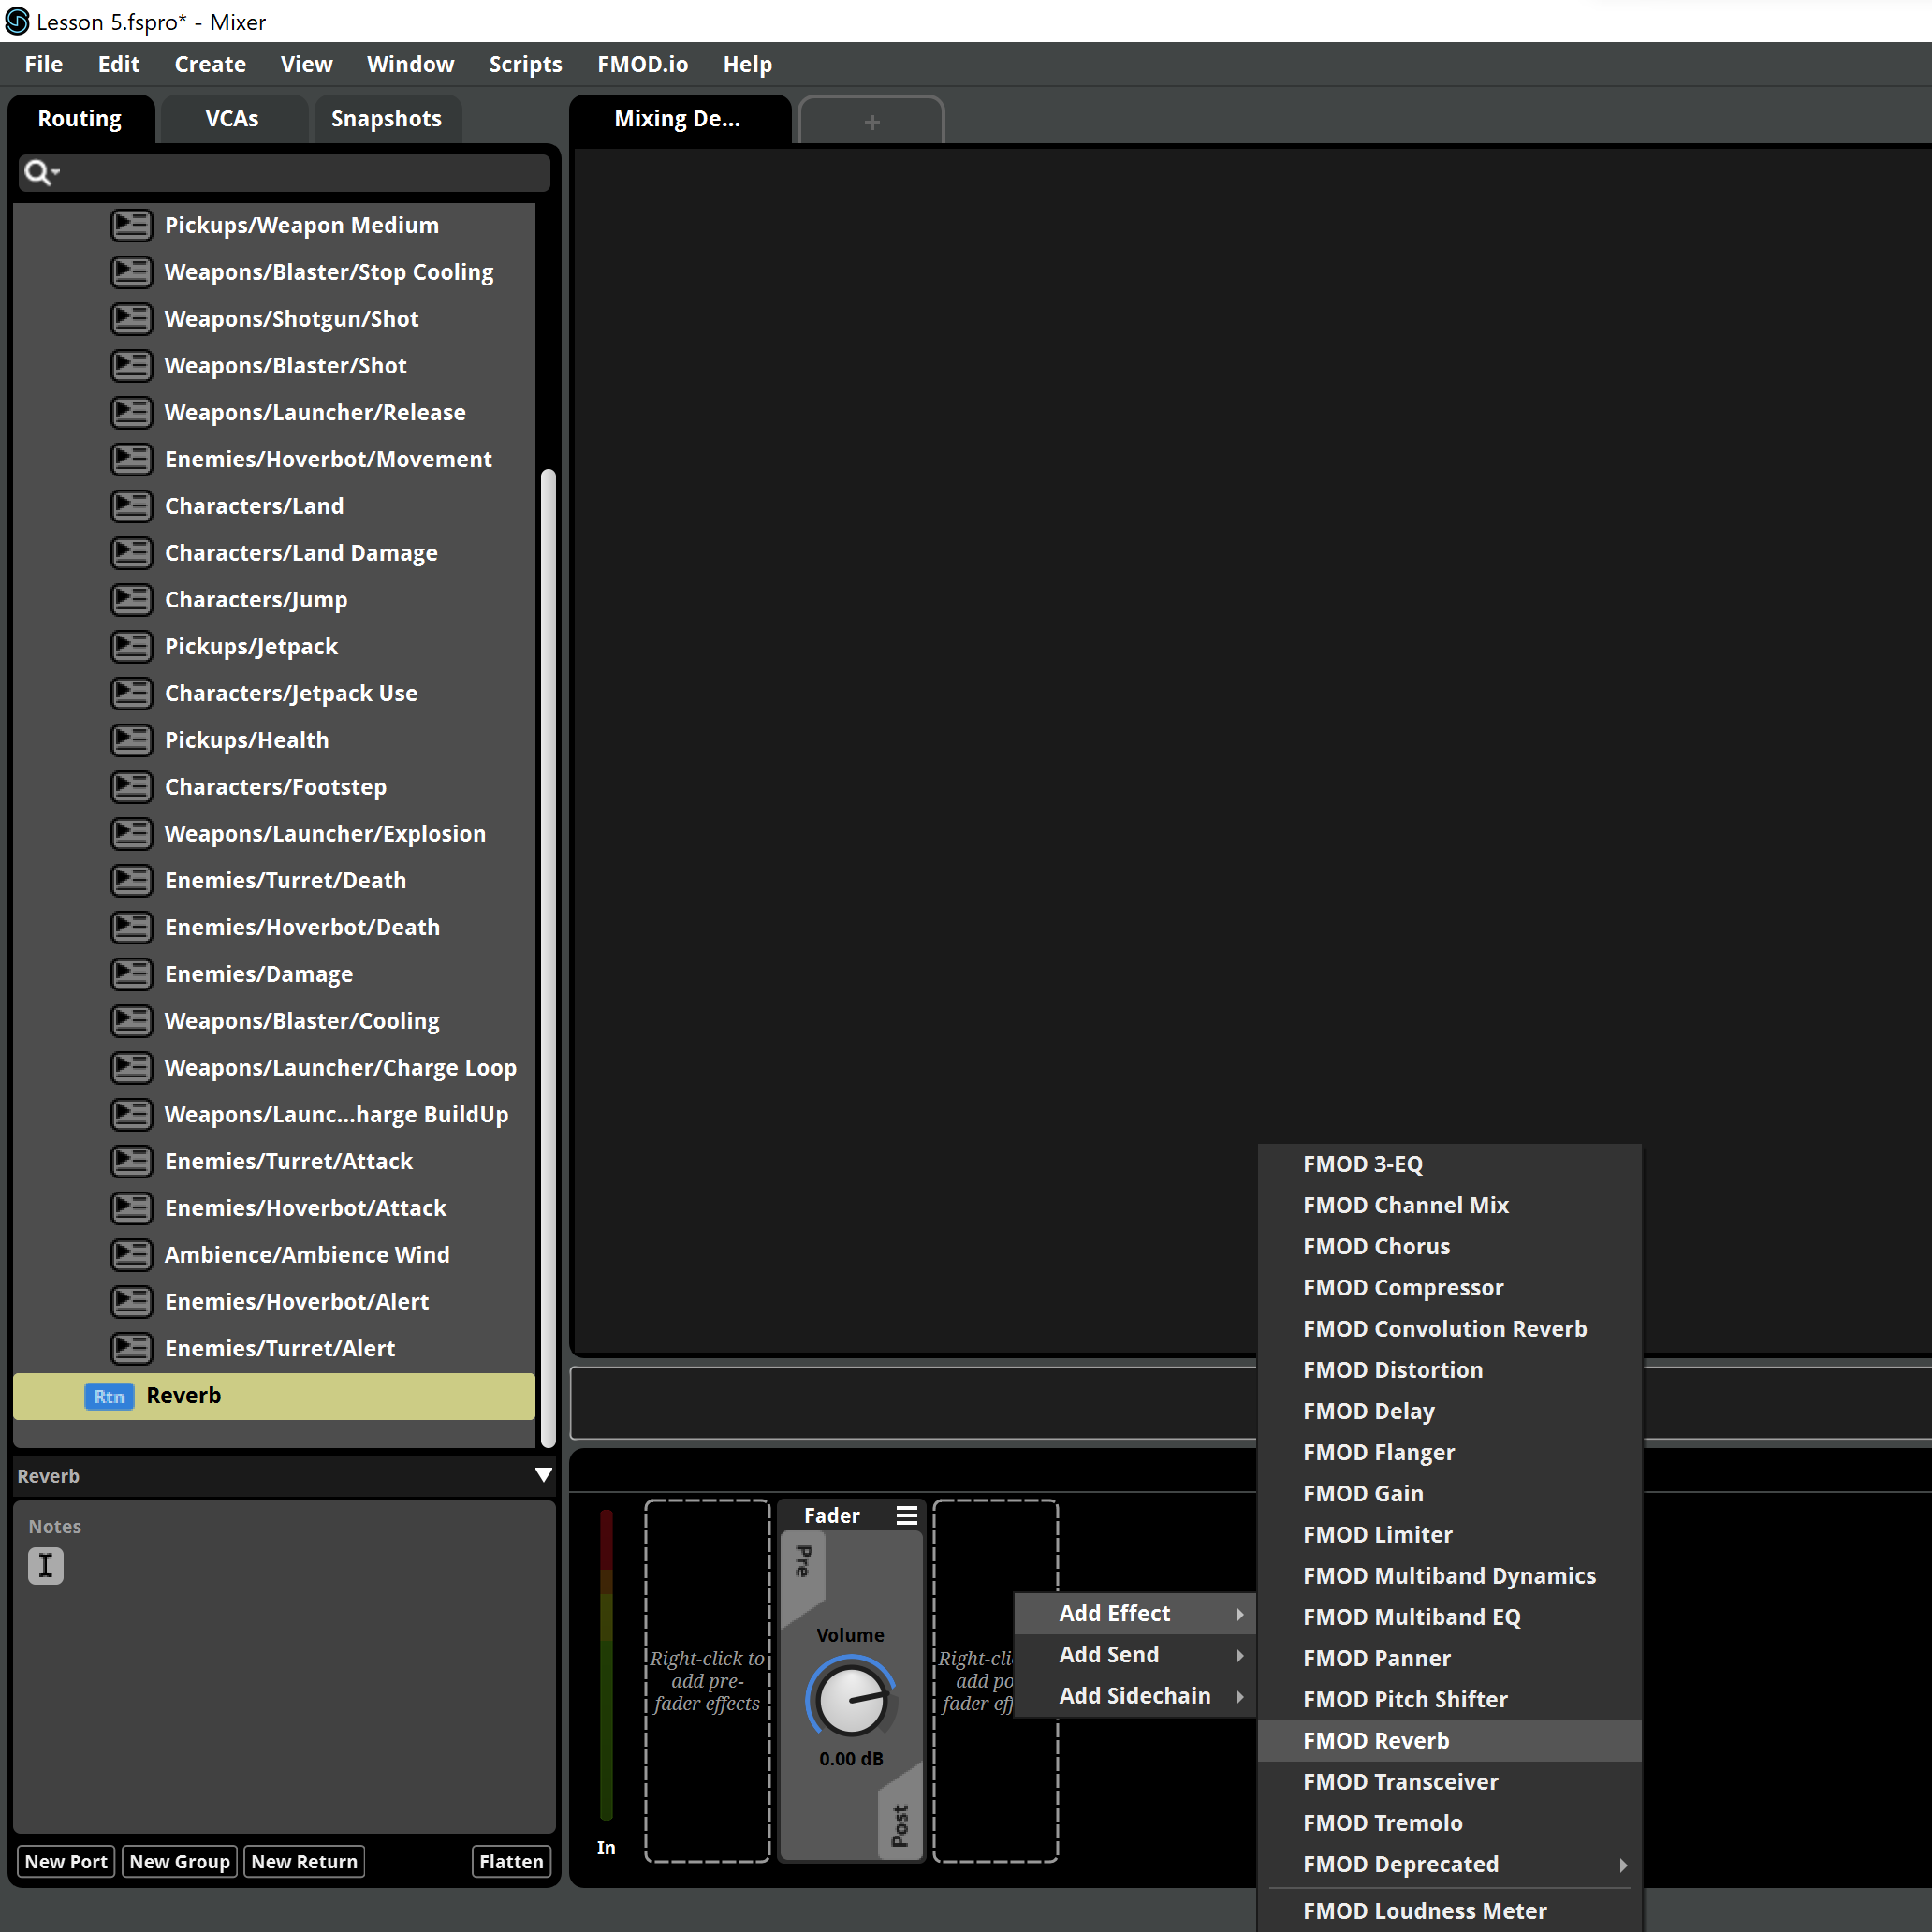Choose FMOD Multiband EQ effect
Screen dimensions: 1932x1932
pyautogui.click(x=1450, y=1617)
